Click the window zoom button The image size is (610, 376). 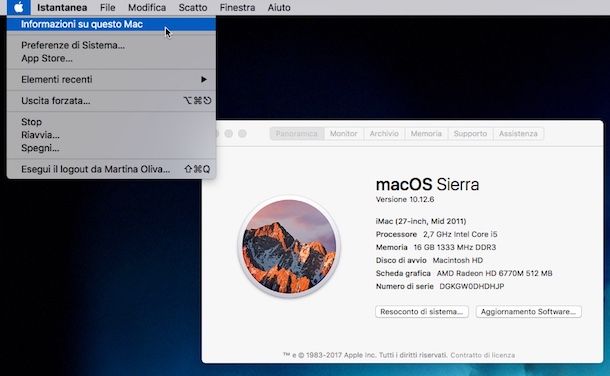click(x=242, y=133)
